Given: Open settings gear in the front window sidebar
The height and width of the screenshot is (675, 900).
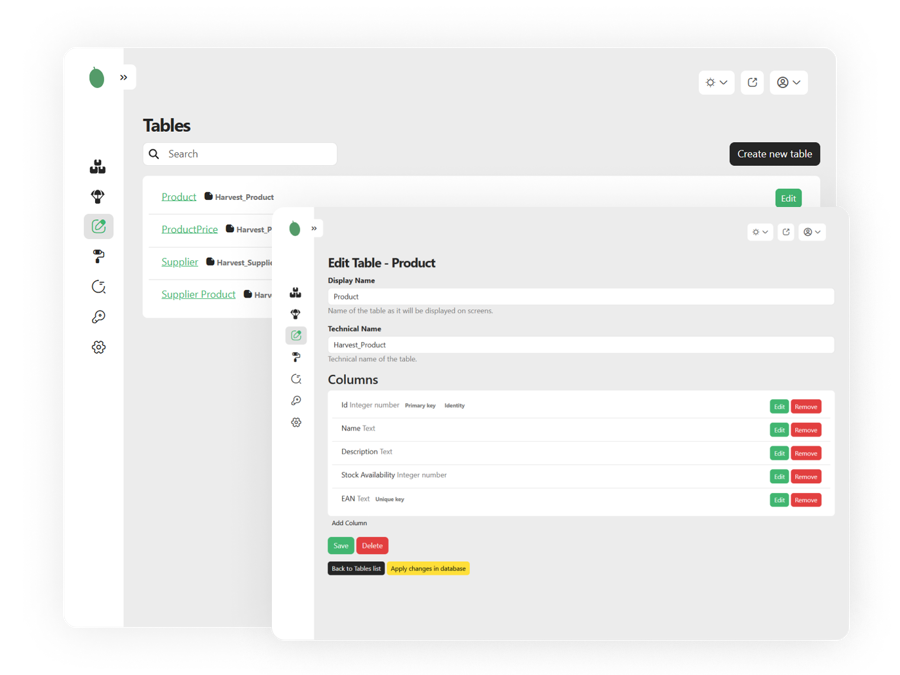Looking at the screenshot, I should click(296, 423).
